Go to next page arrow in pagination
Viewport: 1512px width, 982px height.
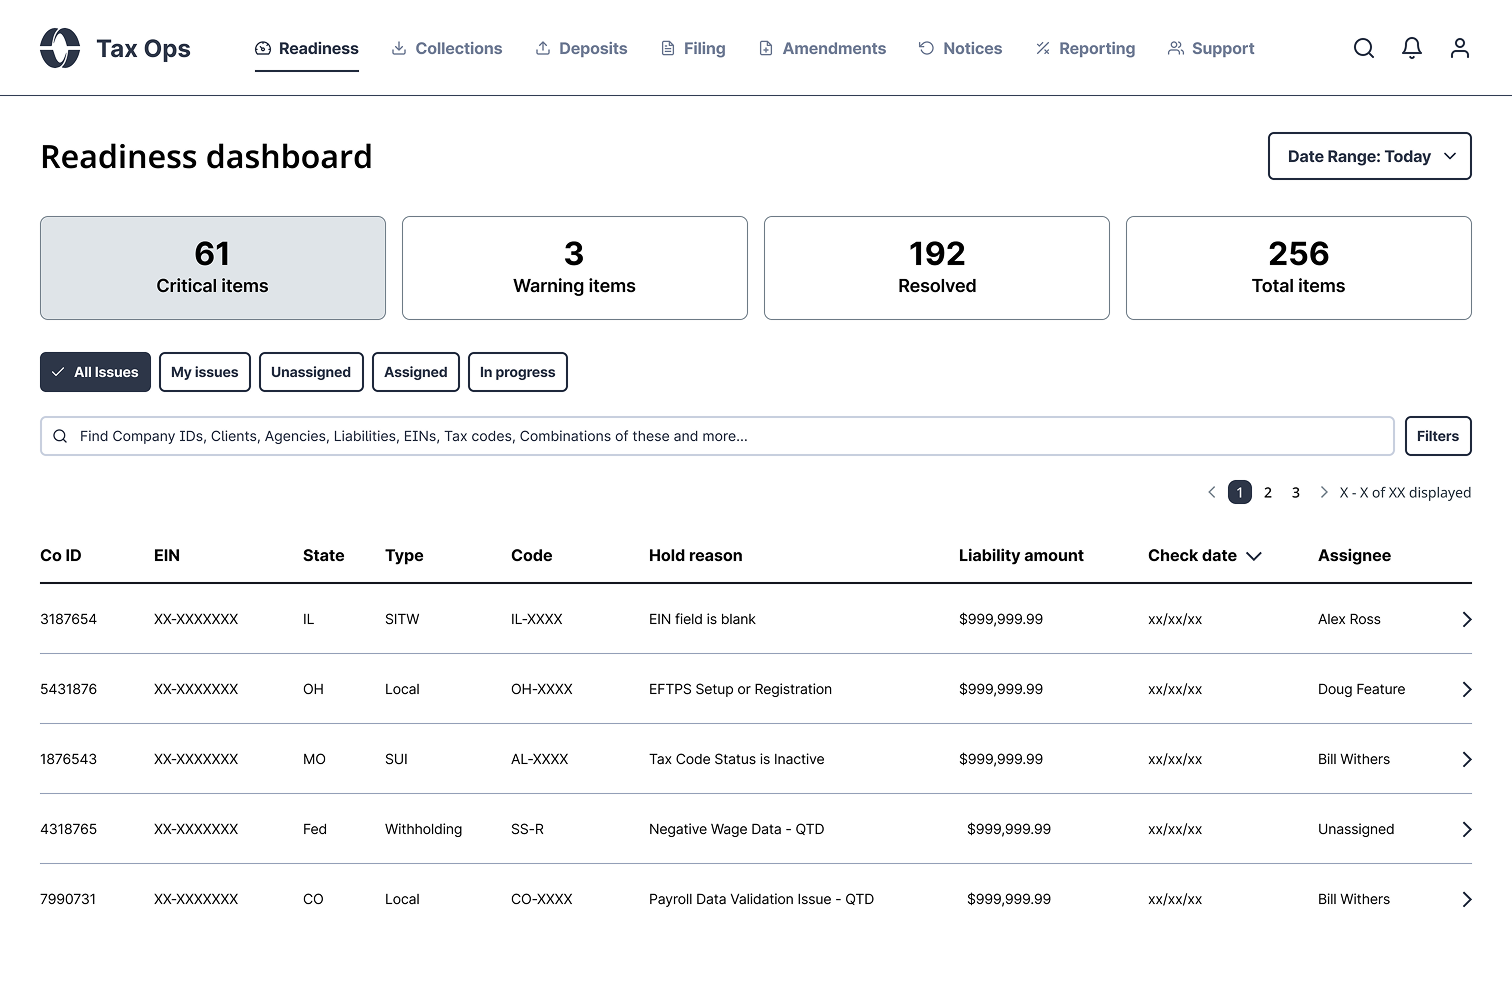point(1323,492)
